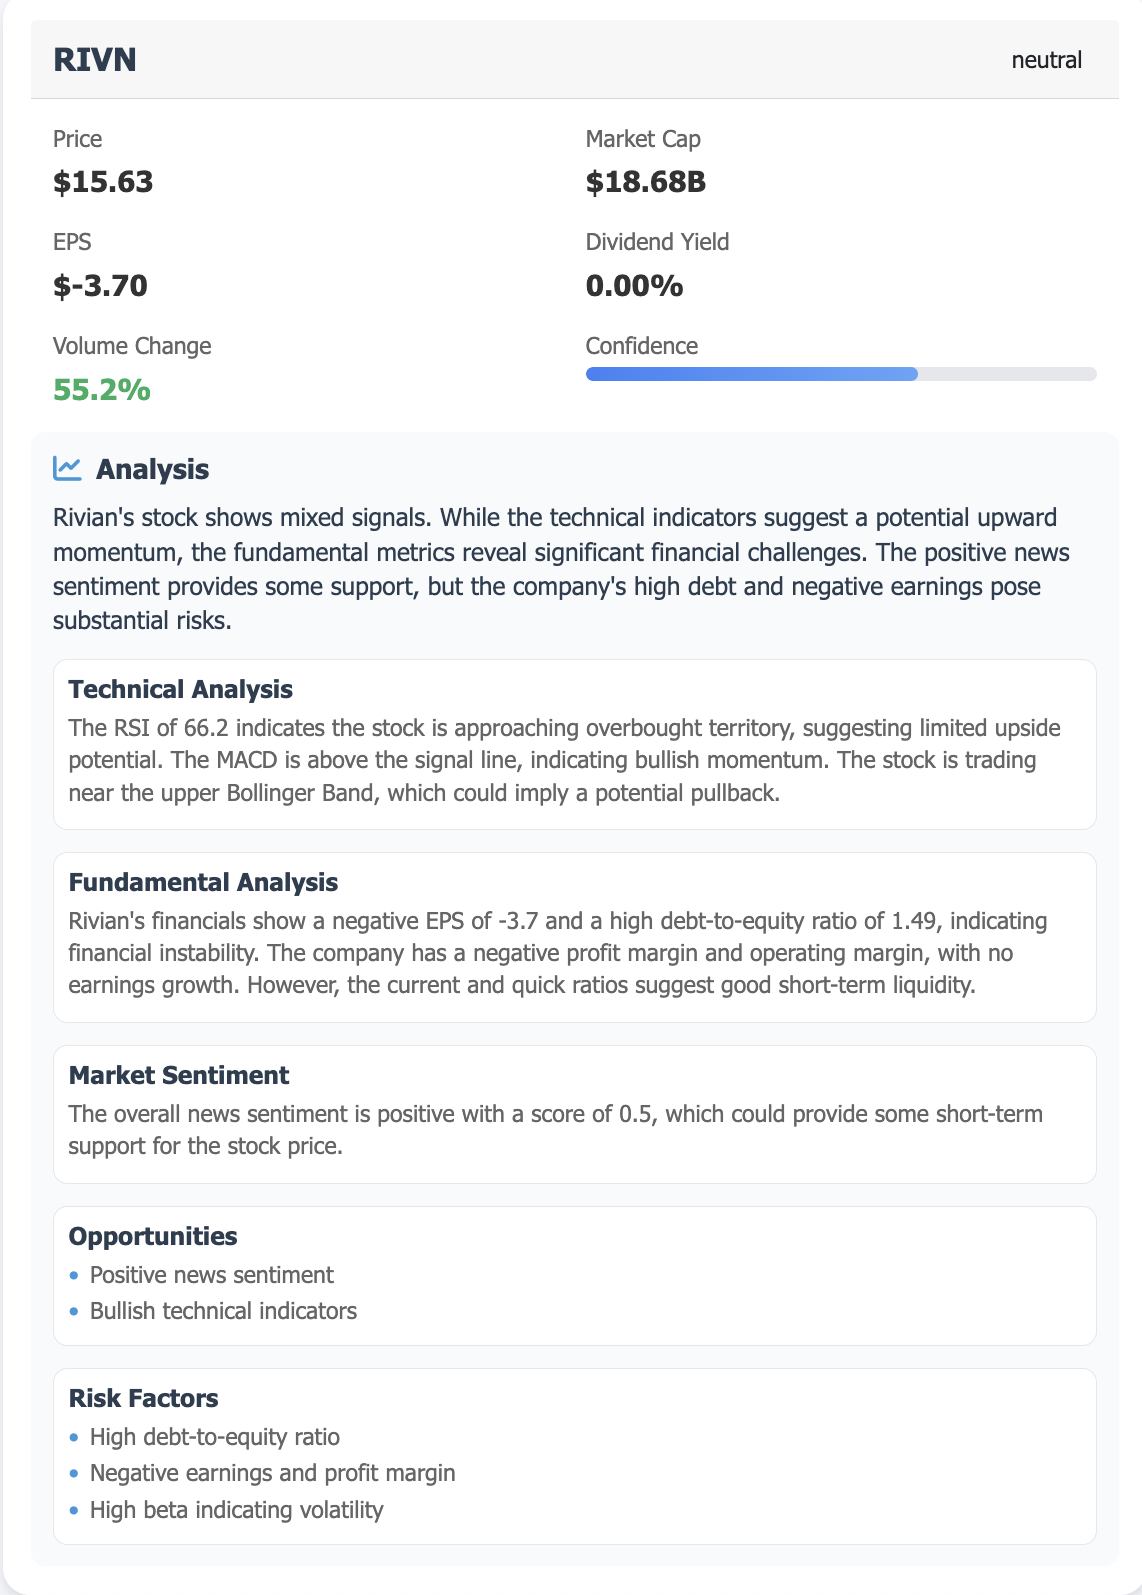1142x1595 pixels.
Task: Click the Analysis line chart icon
Action: pyautogui.click(x=67, y=468)
